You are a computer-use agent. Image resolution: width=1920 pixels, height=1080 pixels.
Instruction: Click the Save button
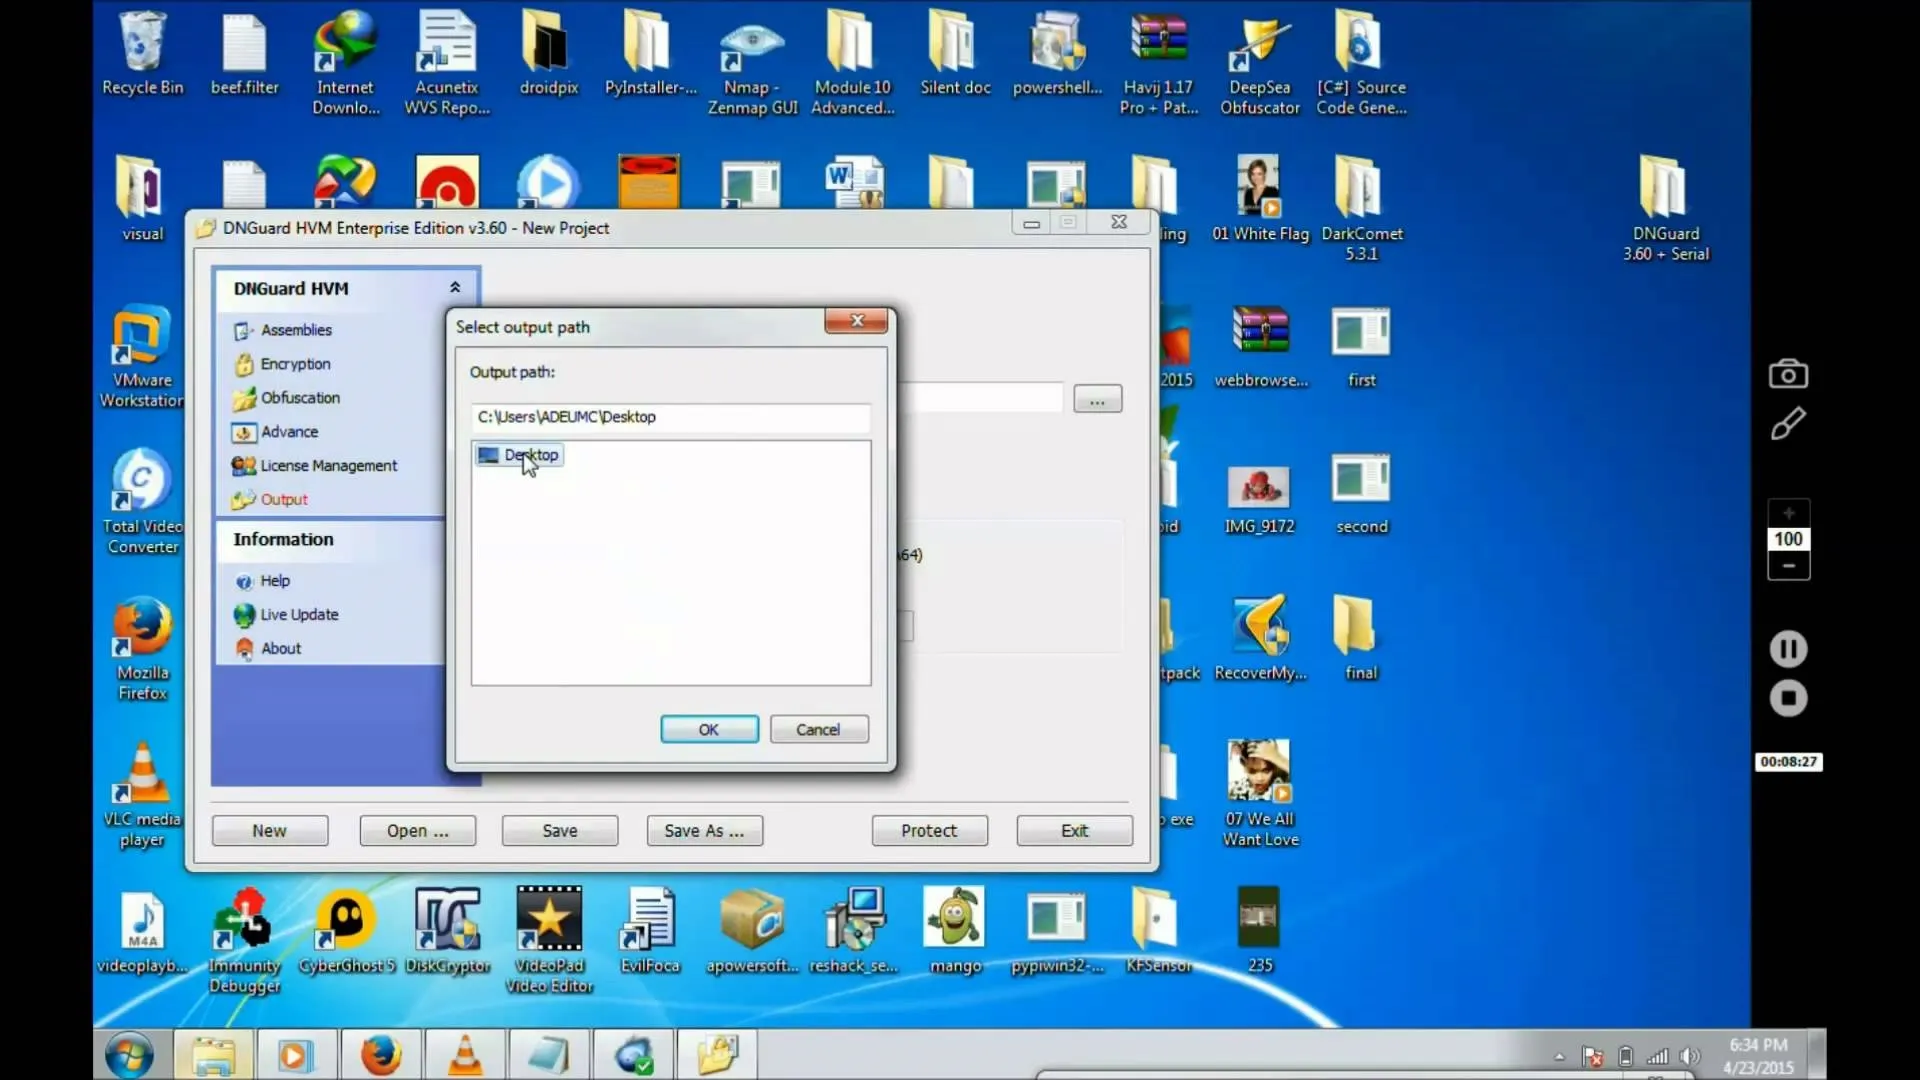point(560,831)
